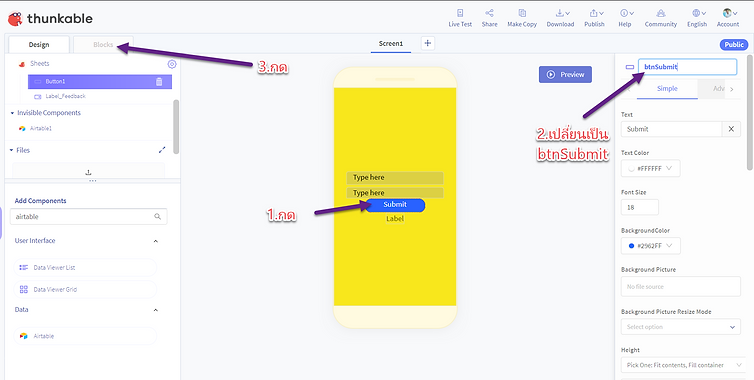Open the Help menu

point(625,18)
